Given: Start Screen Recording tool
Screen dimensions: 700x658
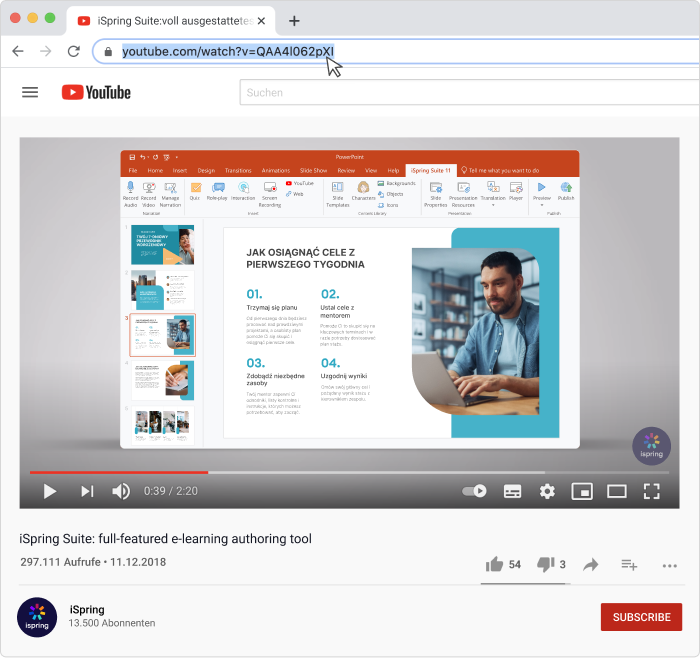Looking at the screenshot, I should [x=270, y=195].
